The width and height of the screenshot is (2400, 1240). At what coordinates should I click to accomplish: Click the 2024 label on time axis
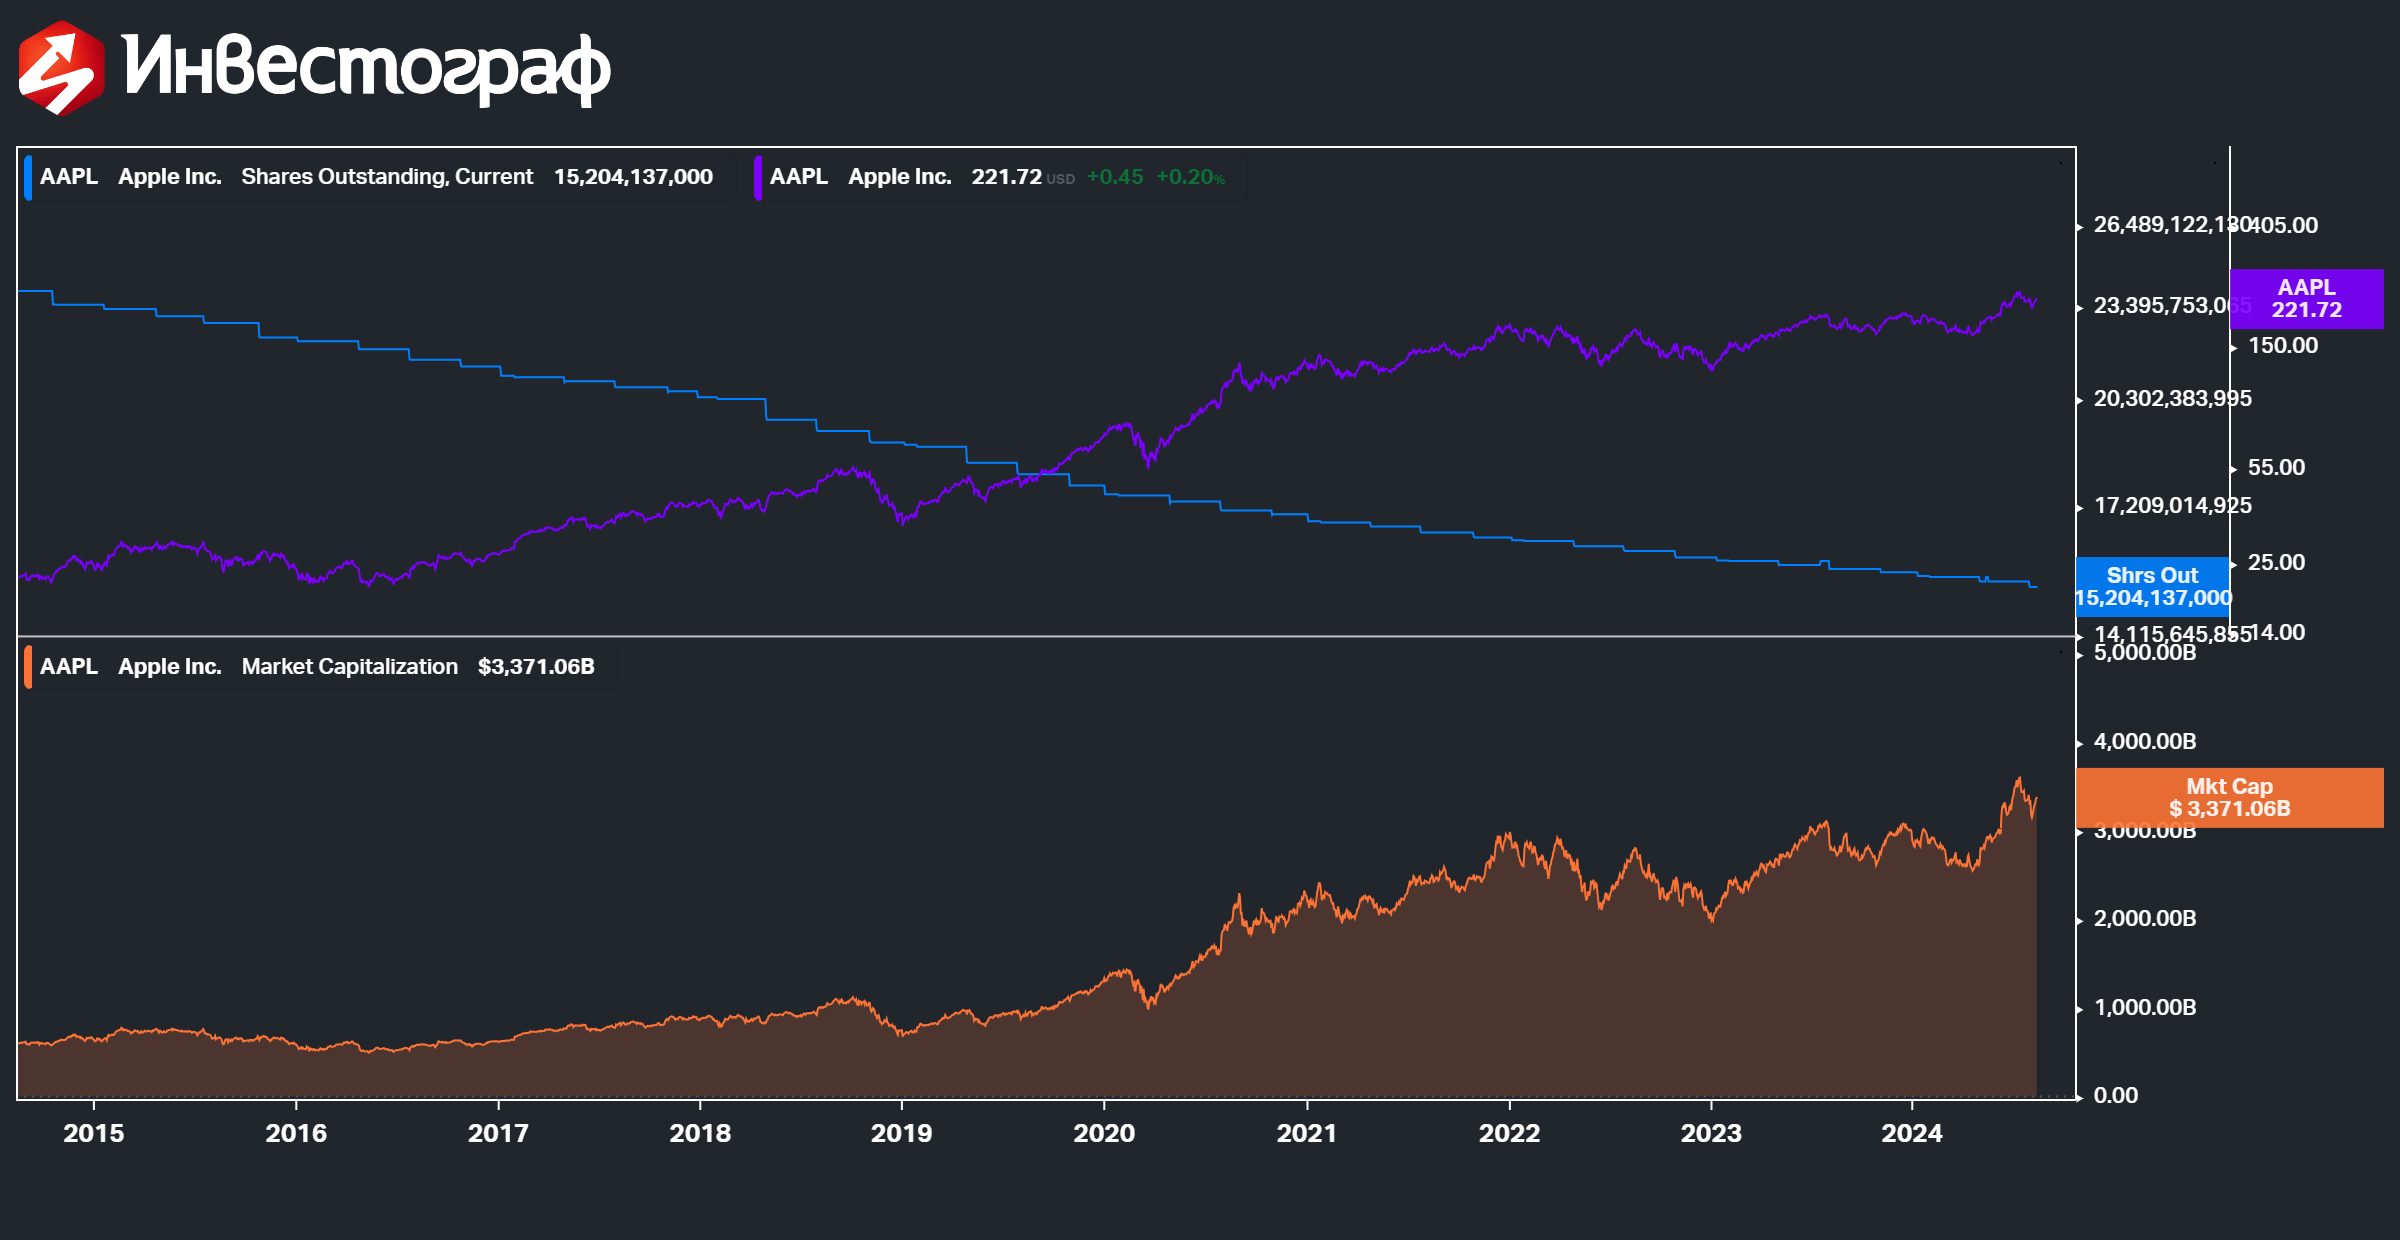tap(1912, 1133)
